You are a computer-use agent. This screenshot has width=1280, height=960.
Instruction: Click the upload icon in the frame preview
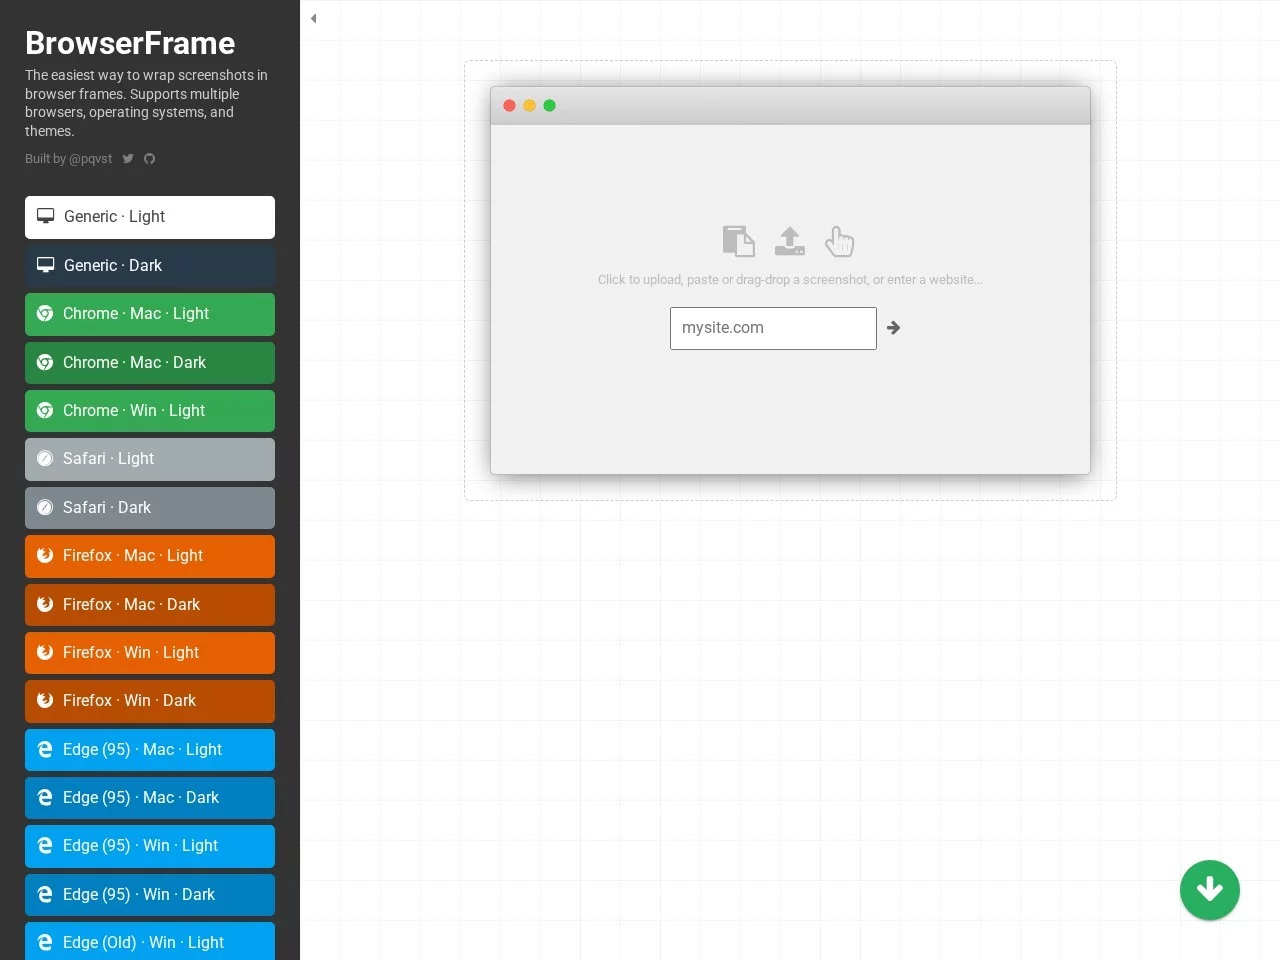tap(789, 240)
